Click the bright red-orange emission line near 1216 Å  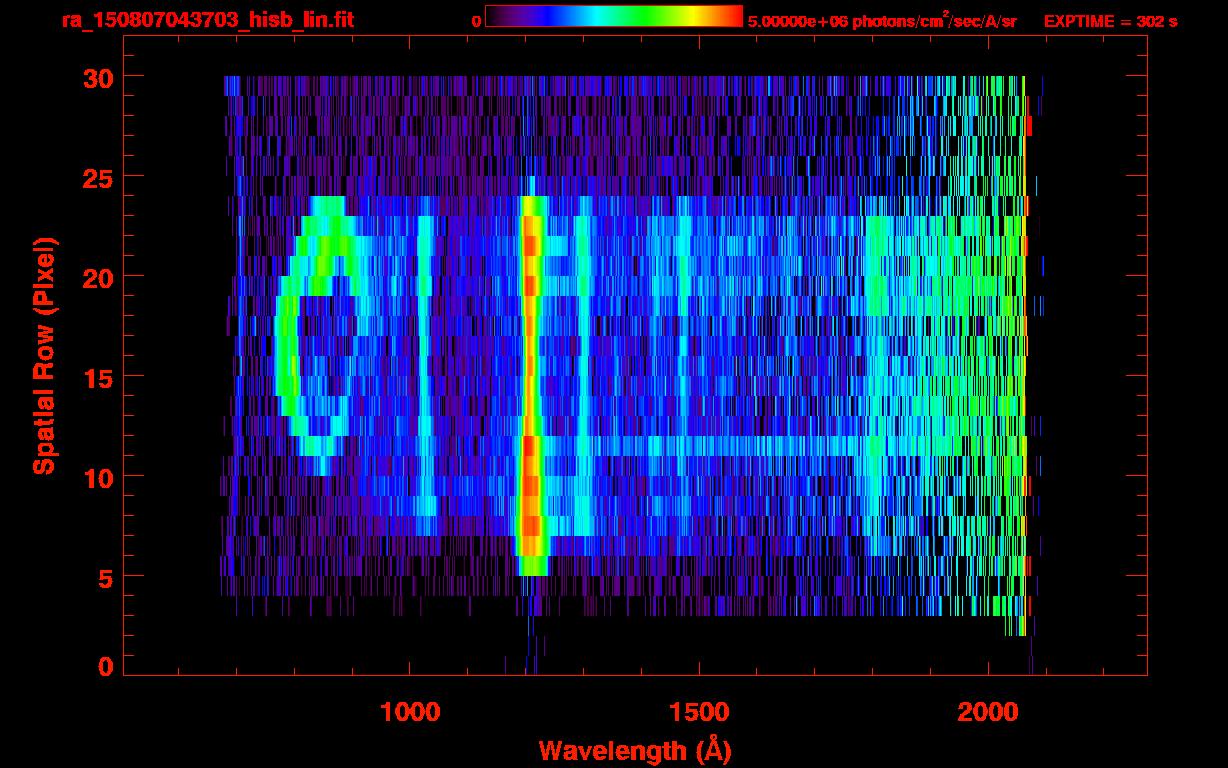[x=531, y=385]
